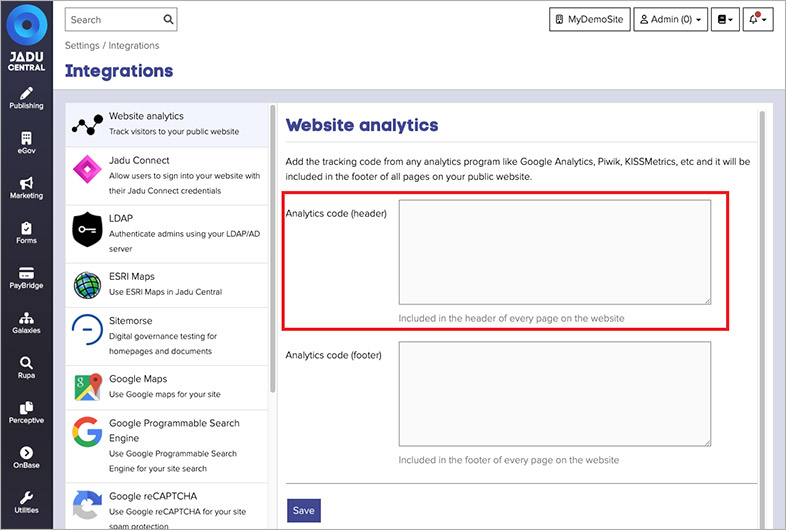Select Google Programmable Search Engine integration
Viewport: 786px width, 530px height.
[x=167, y=446]
